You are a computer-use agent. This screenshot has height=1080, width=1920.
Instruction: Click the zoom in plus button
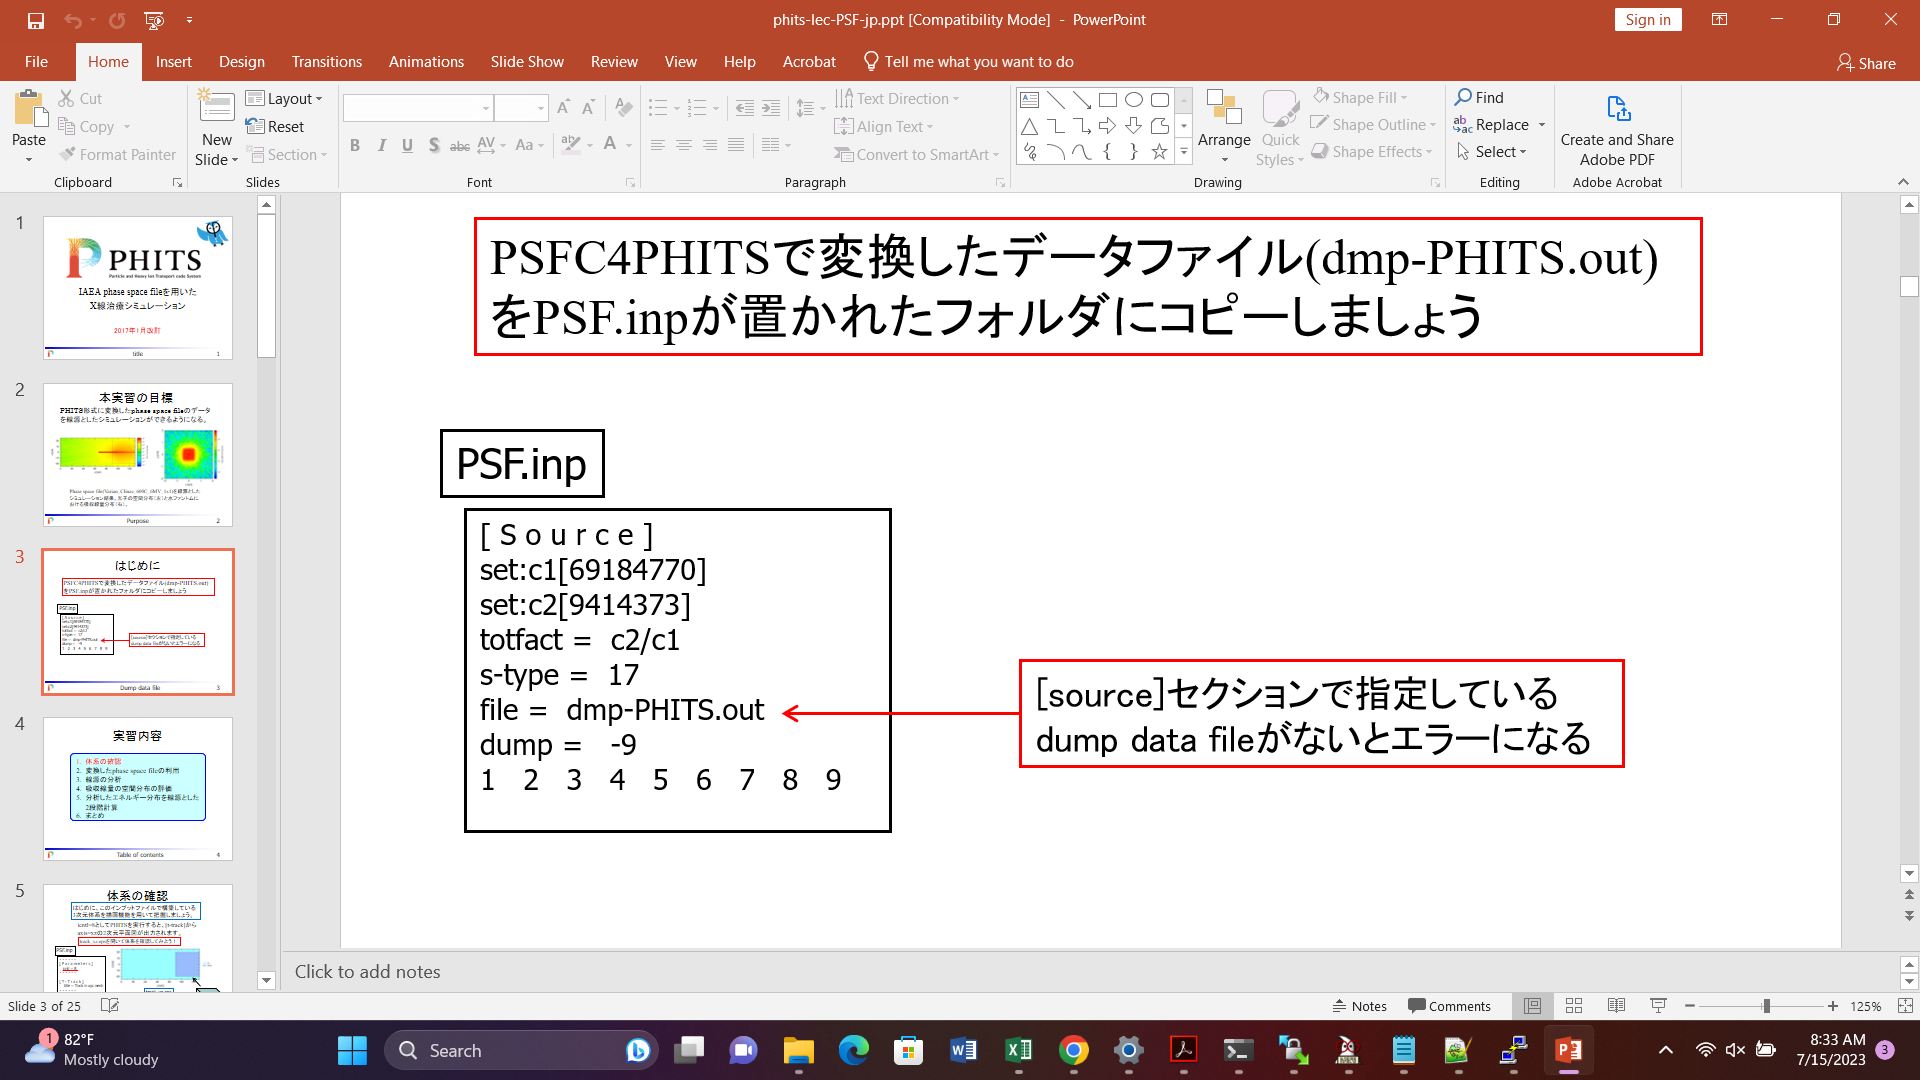pos(1832,1006)
